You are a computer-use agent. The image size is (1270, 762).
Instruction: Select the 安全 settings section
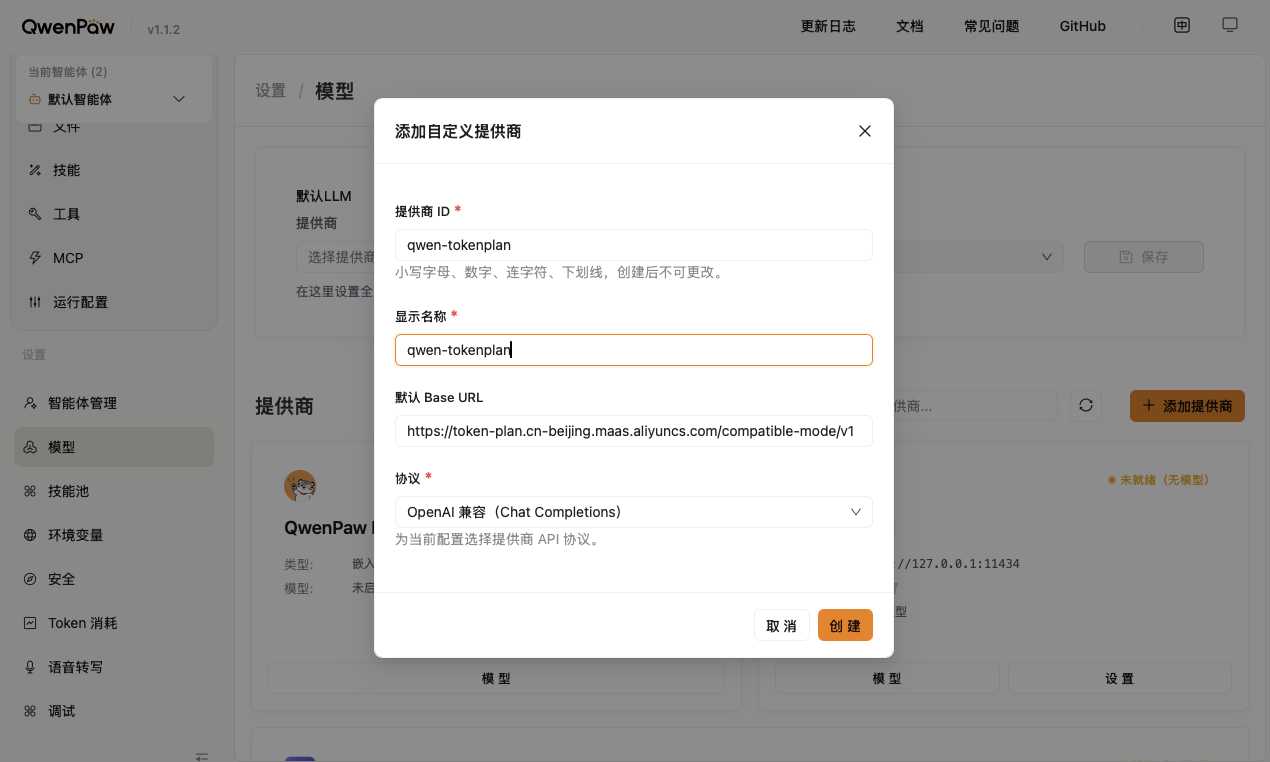coord(62,578)
